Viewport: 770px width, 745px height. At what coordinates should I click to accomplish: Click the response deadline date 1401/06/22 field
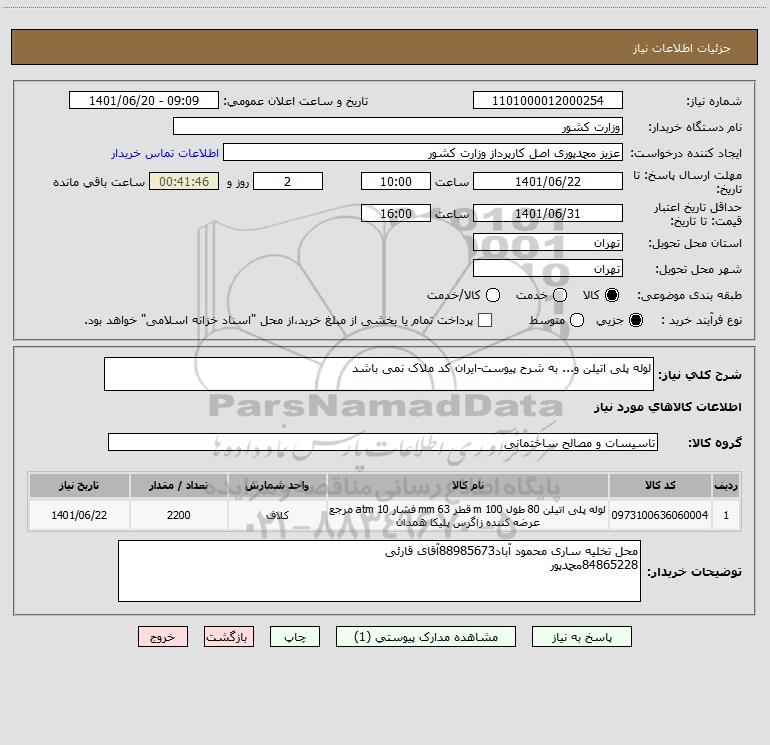coord(548,182)
